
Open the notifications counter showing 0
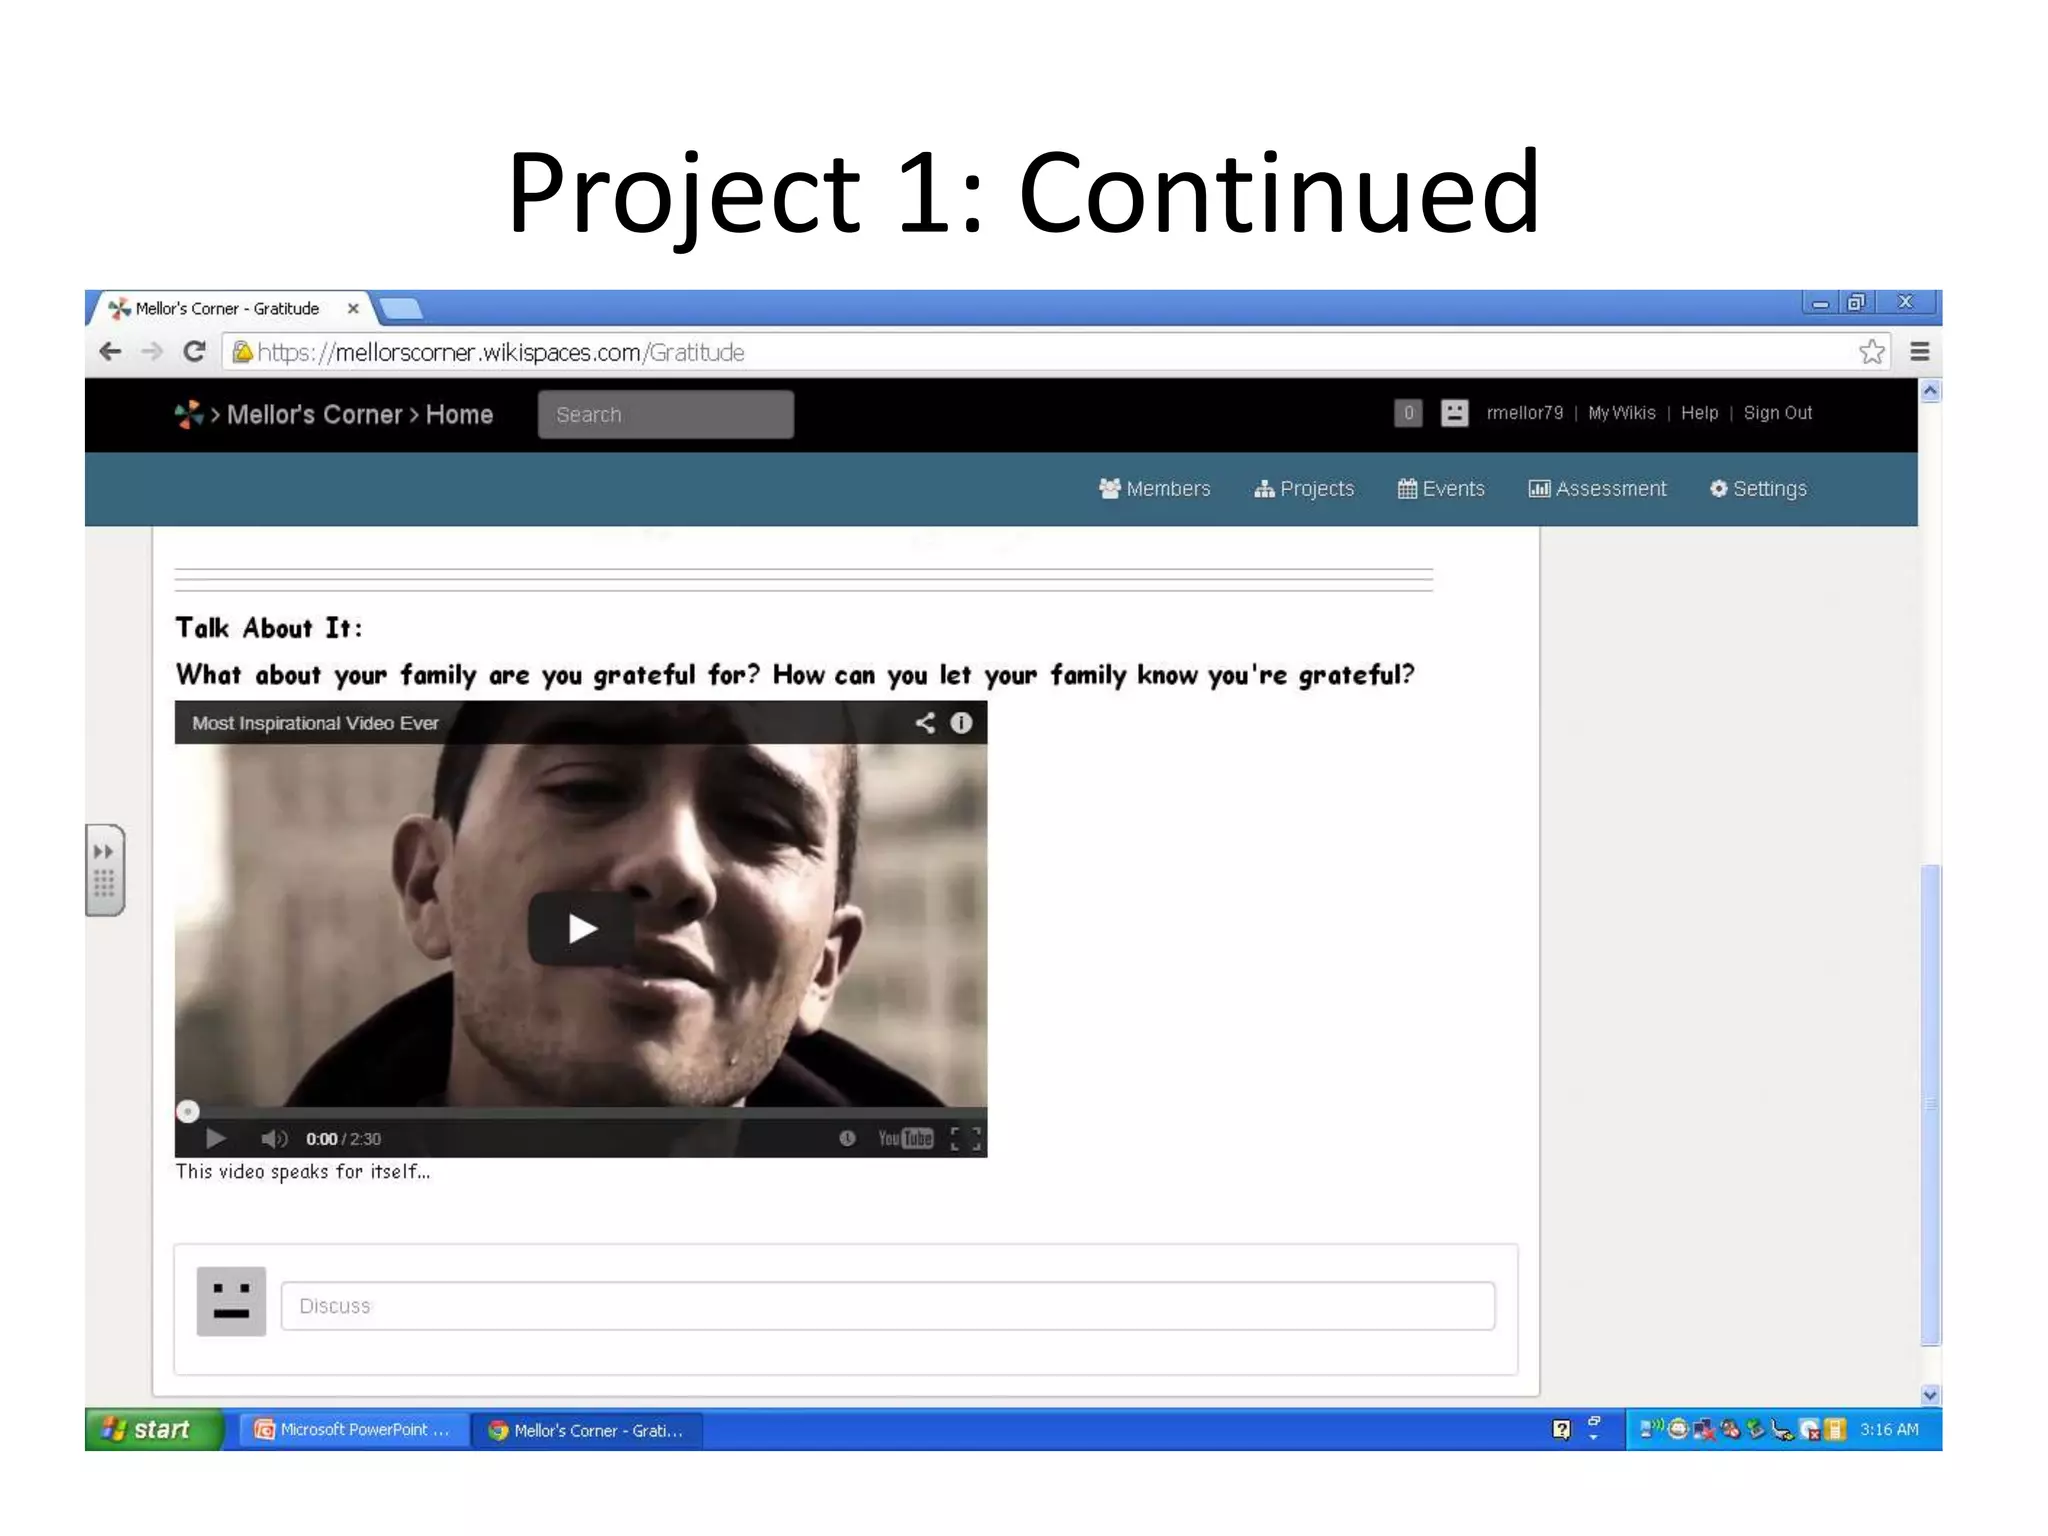[x=1407, y=413]
